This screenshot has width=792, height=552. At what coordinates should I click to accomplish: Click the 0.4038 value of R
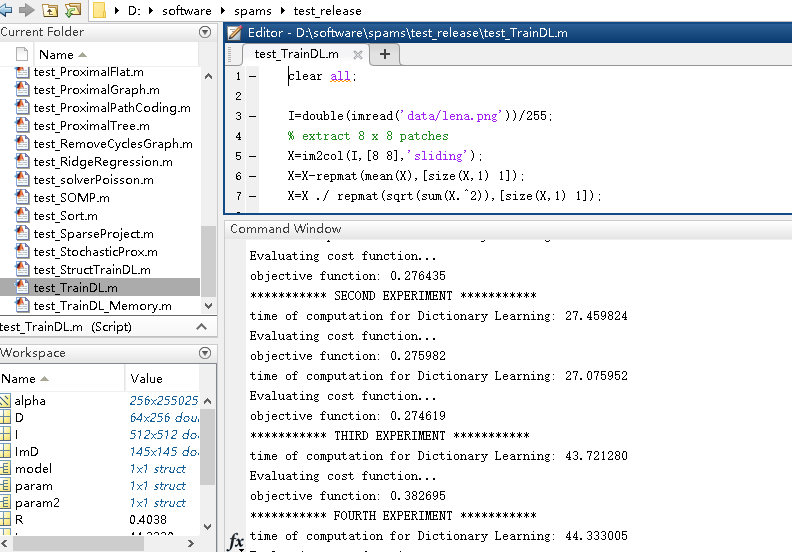point(147,520)
